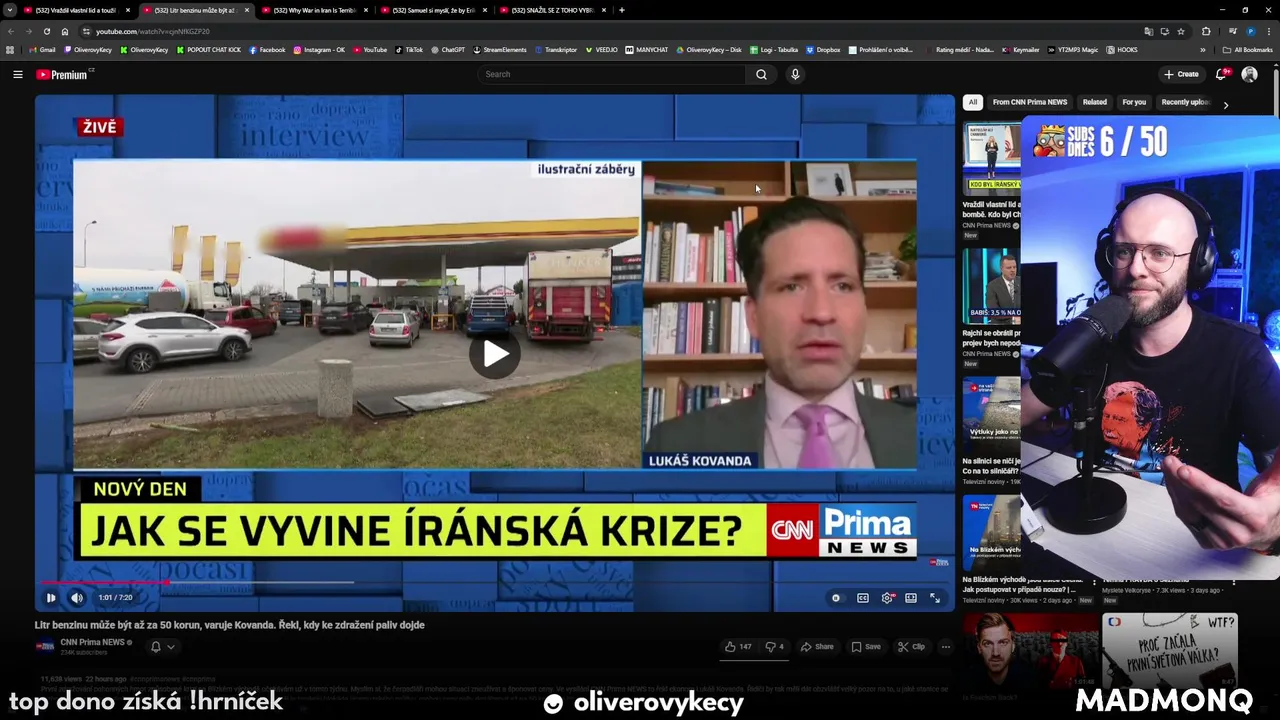The height and width of the screenshot is (720, 1280).
Task: Like the video with 147 likes
Action: (x=739, y=647)
